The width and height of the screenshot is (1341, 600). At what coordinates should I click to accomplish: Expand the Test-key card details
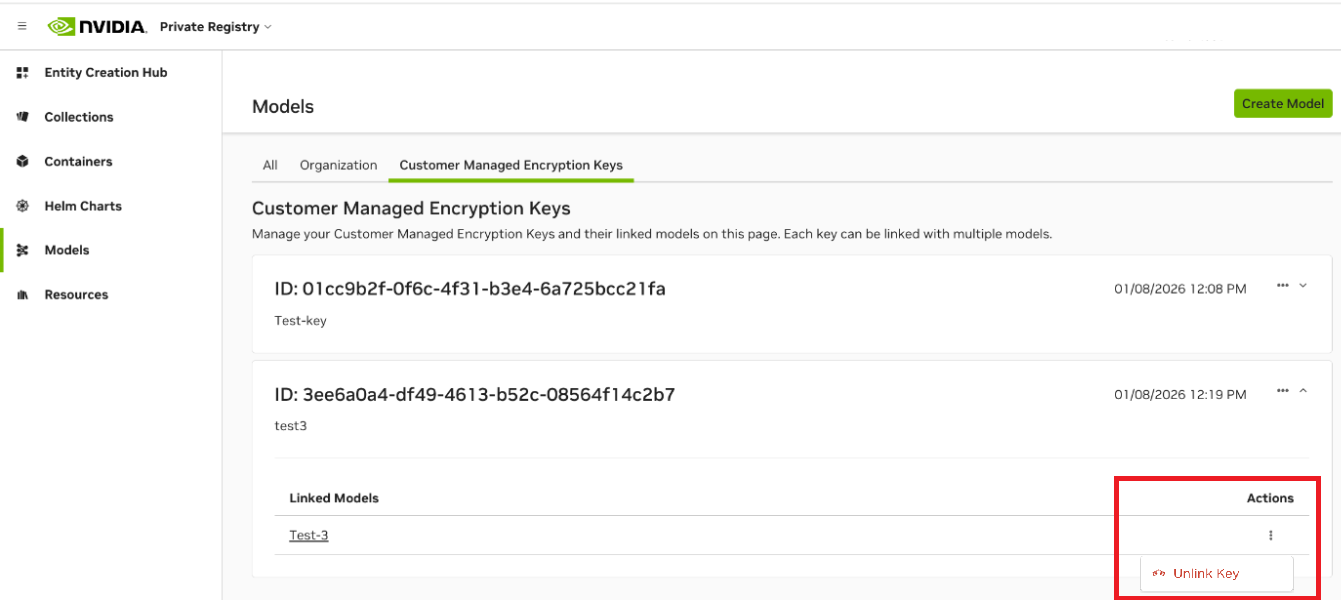pos(1303,285)
